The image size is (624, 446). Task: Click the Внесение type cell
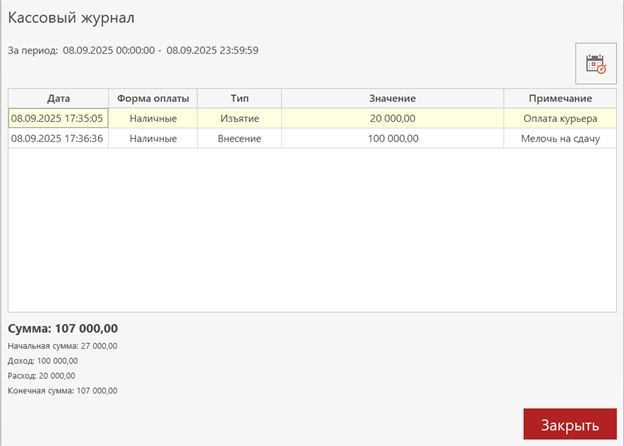(x=239, y=139)
